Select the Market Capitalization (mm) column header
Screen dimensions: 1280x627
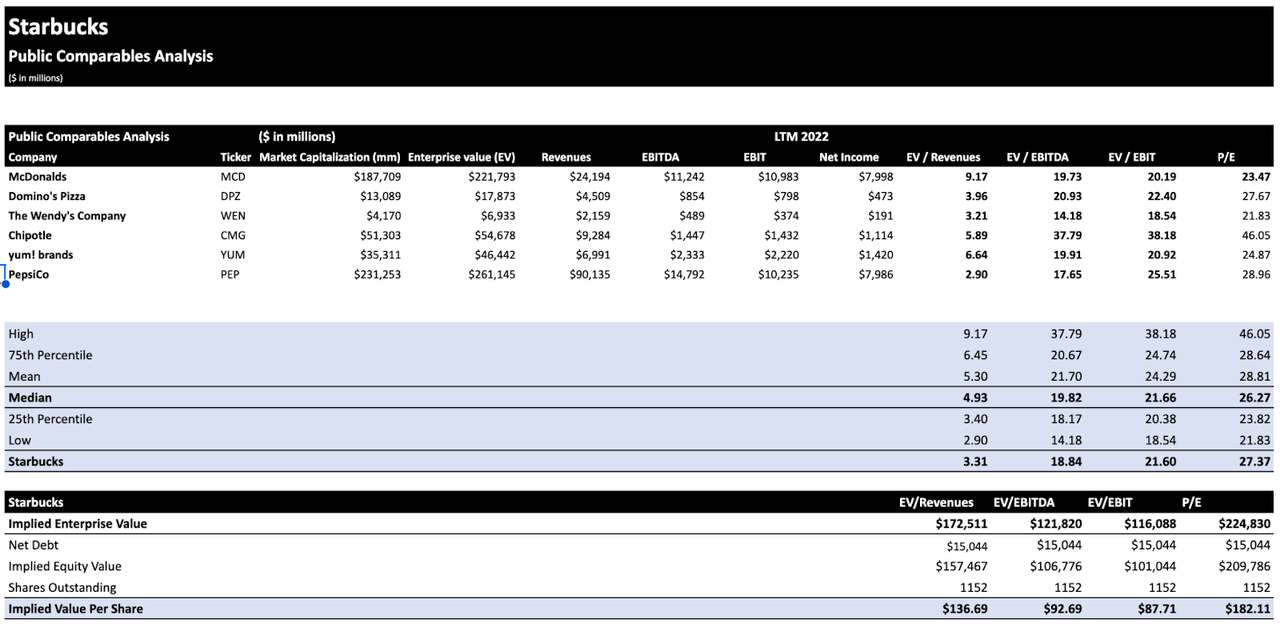330,157
